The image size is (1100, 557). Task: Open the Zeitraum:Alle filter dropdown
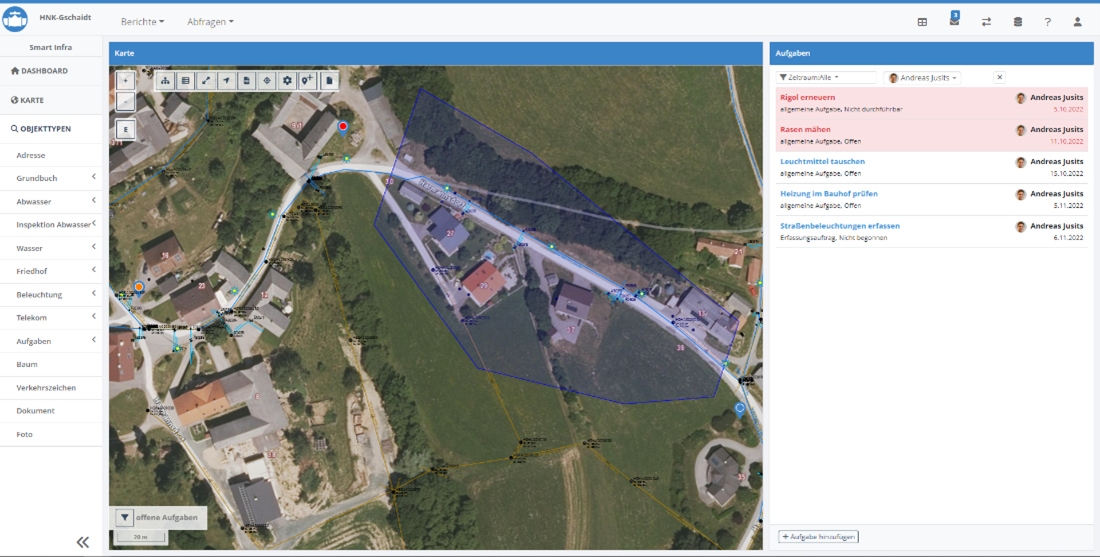click(x=826, y=78)
